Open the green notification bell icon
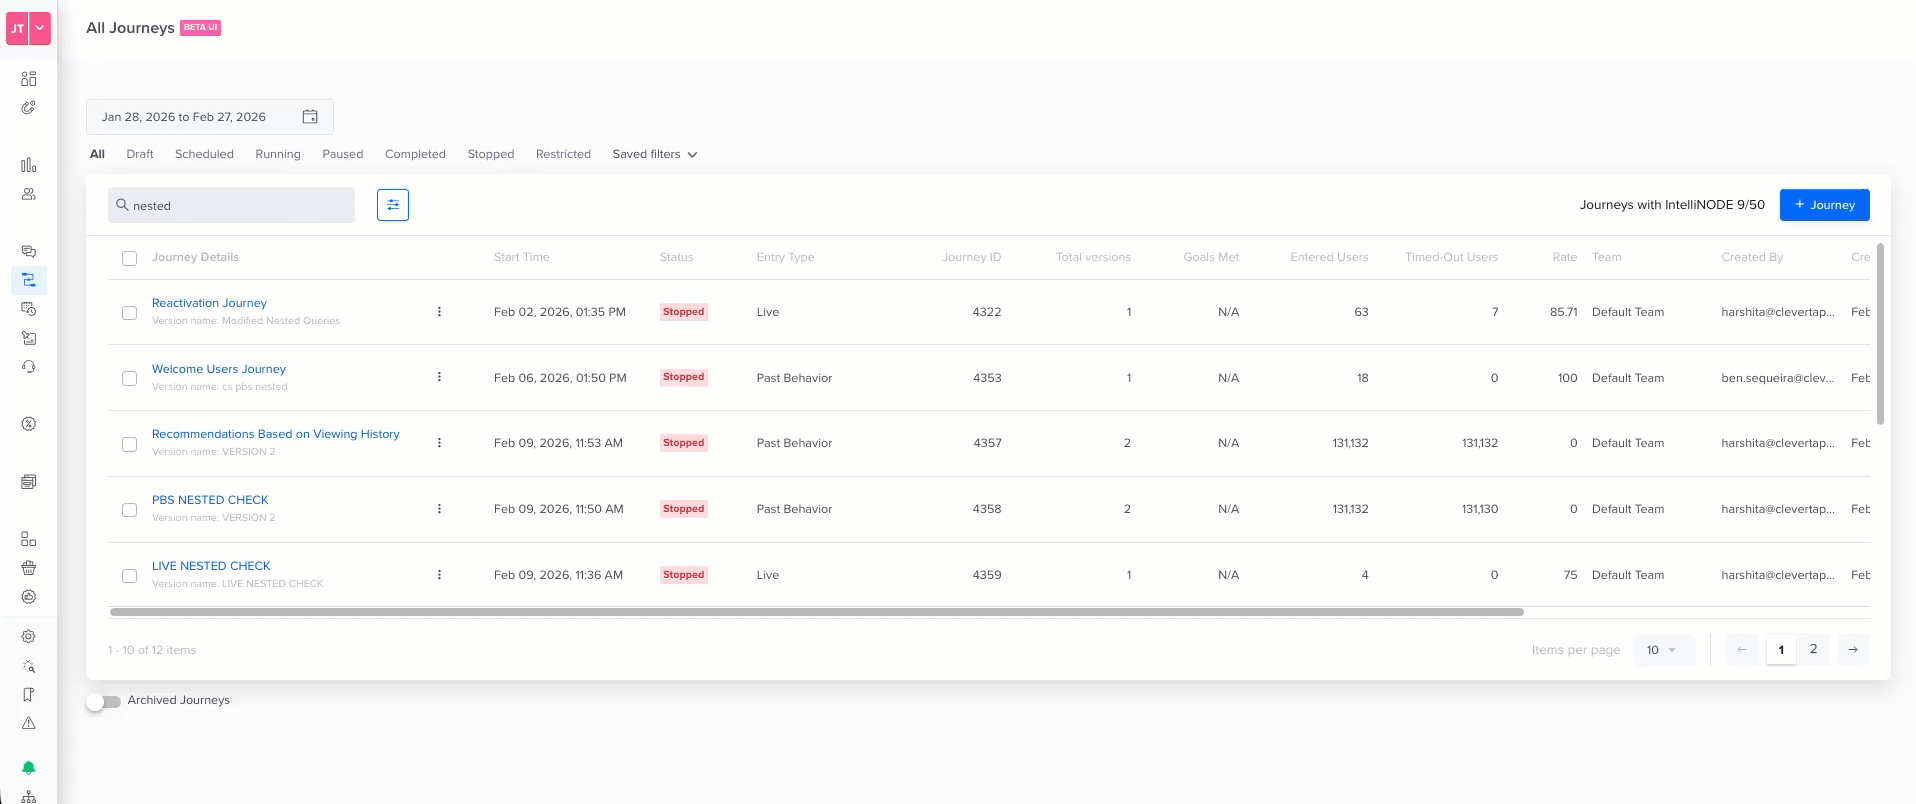 click(x=29, y=768)
